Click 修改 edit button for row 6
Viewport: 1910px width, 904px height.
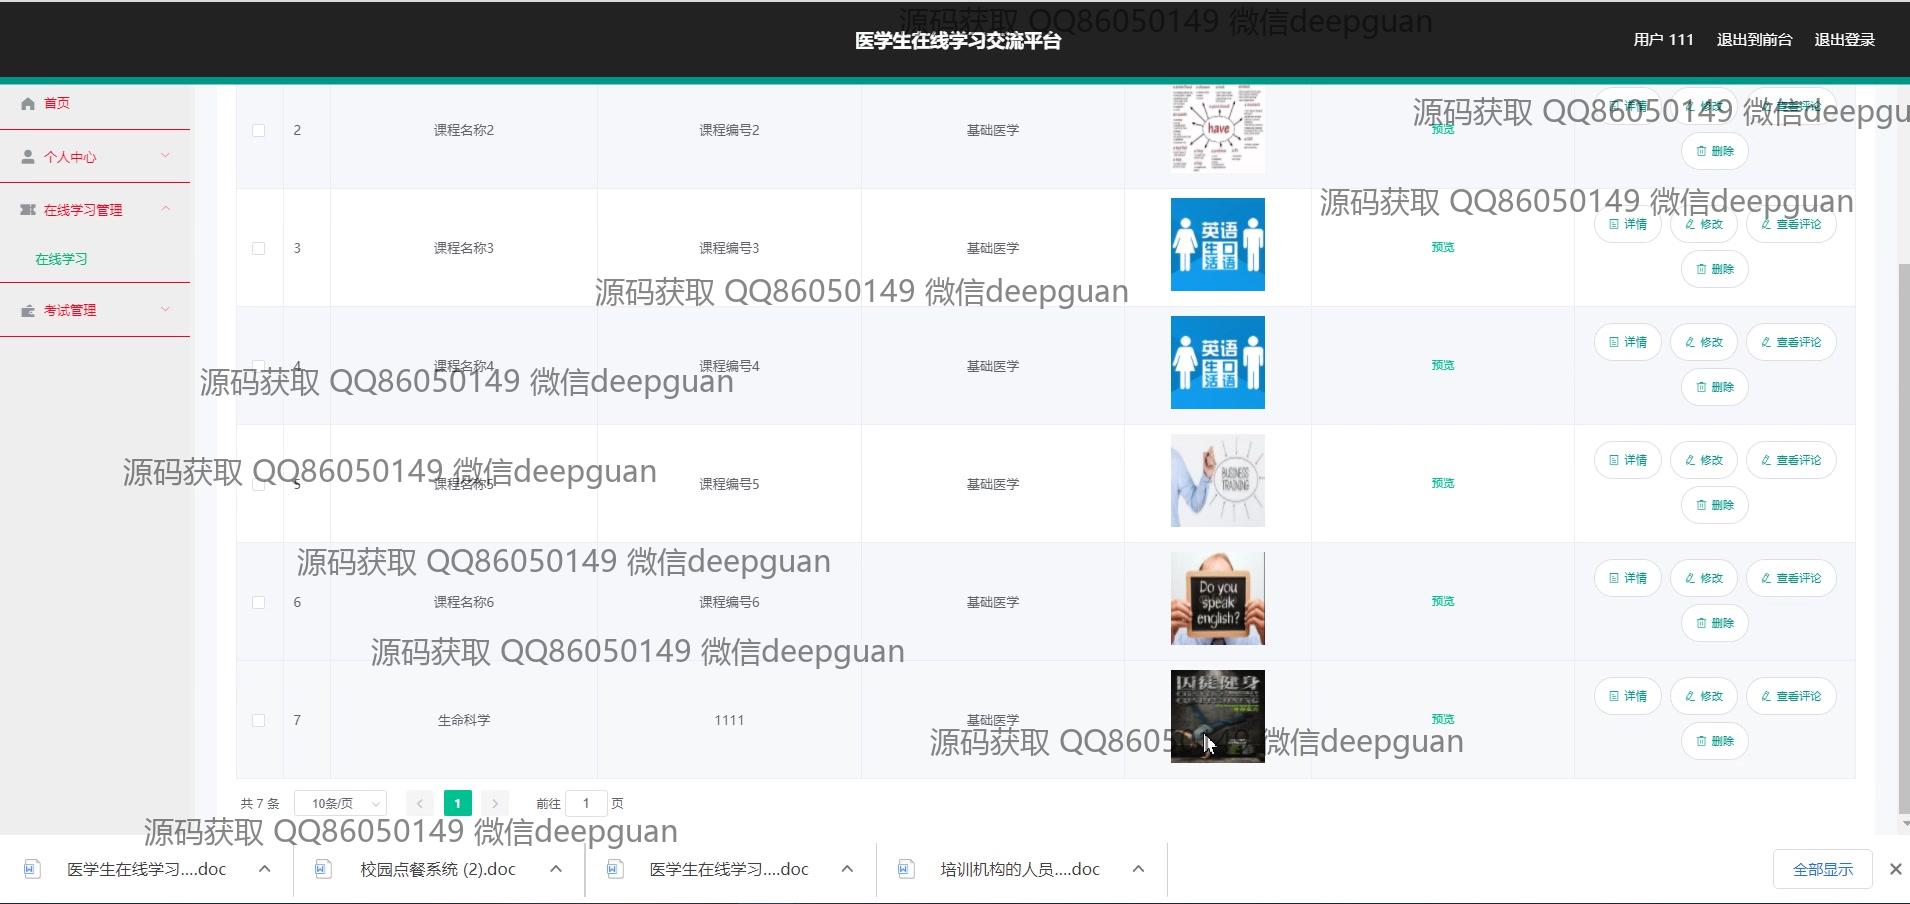[x=1703, y=578]
